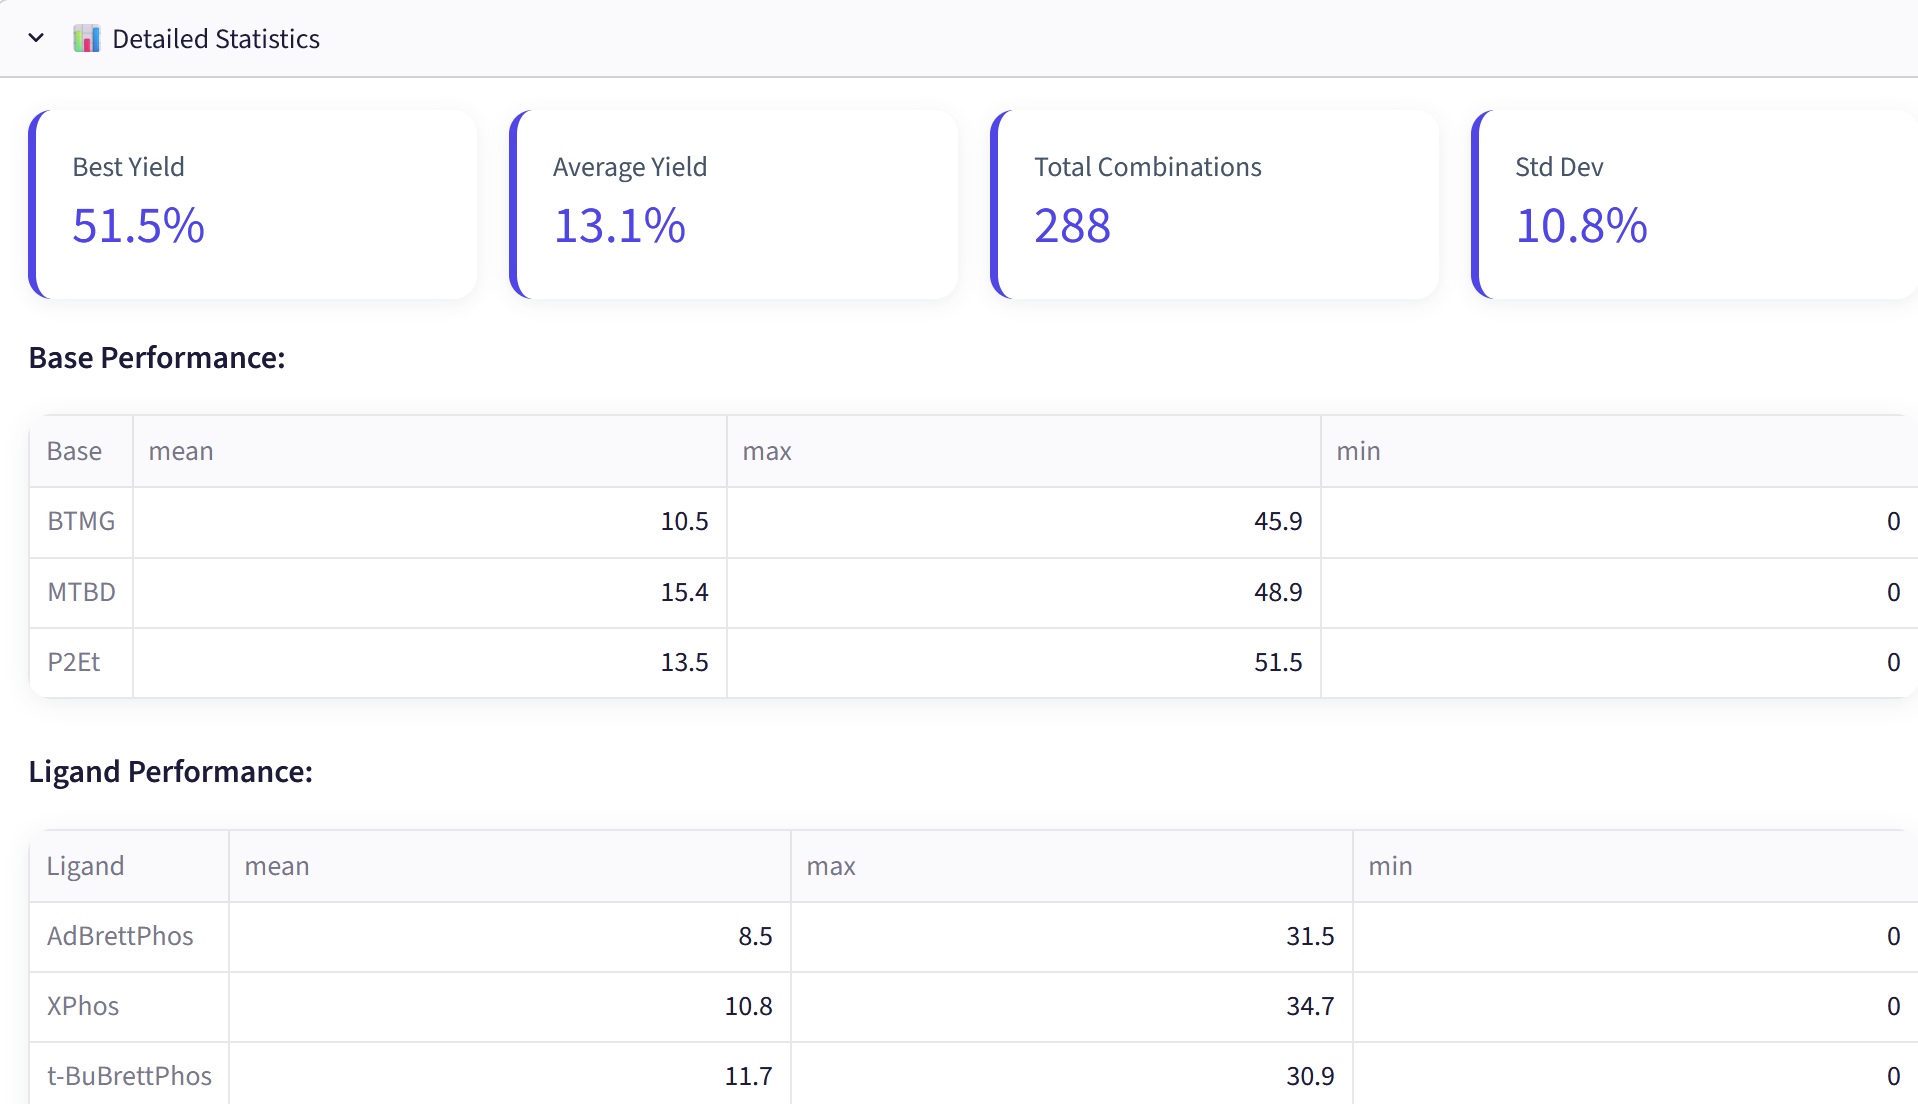Click the min header in Base table

coord(1358,451)
